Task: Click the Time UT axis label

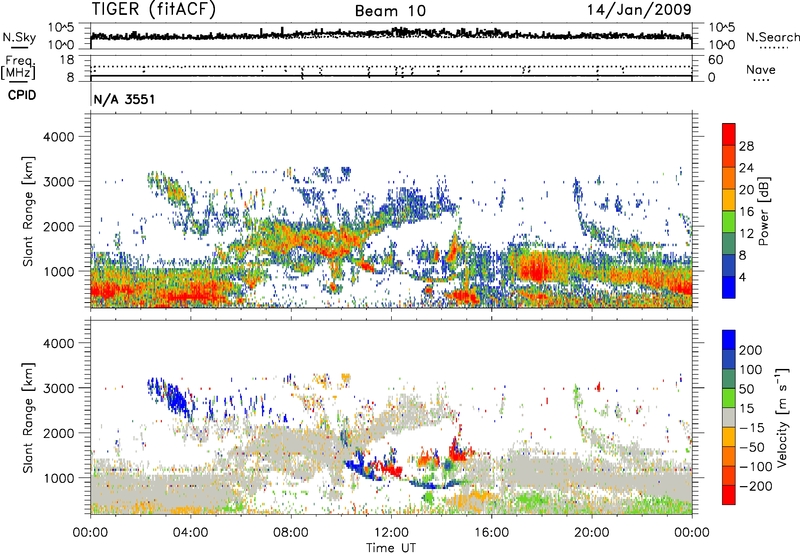Action: (391, 548)
